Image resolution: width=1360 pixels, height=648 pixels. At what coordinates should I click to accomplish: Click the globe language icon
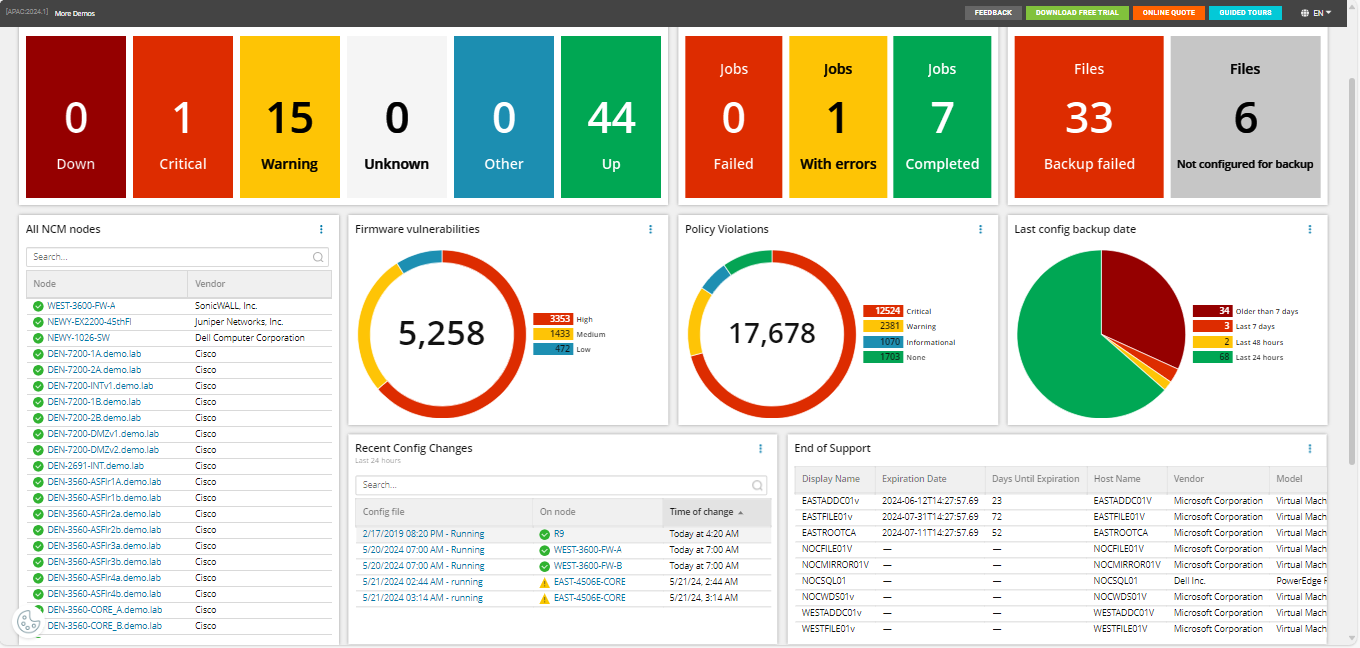[1306, 13]
